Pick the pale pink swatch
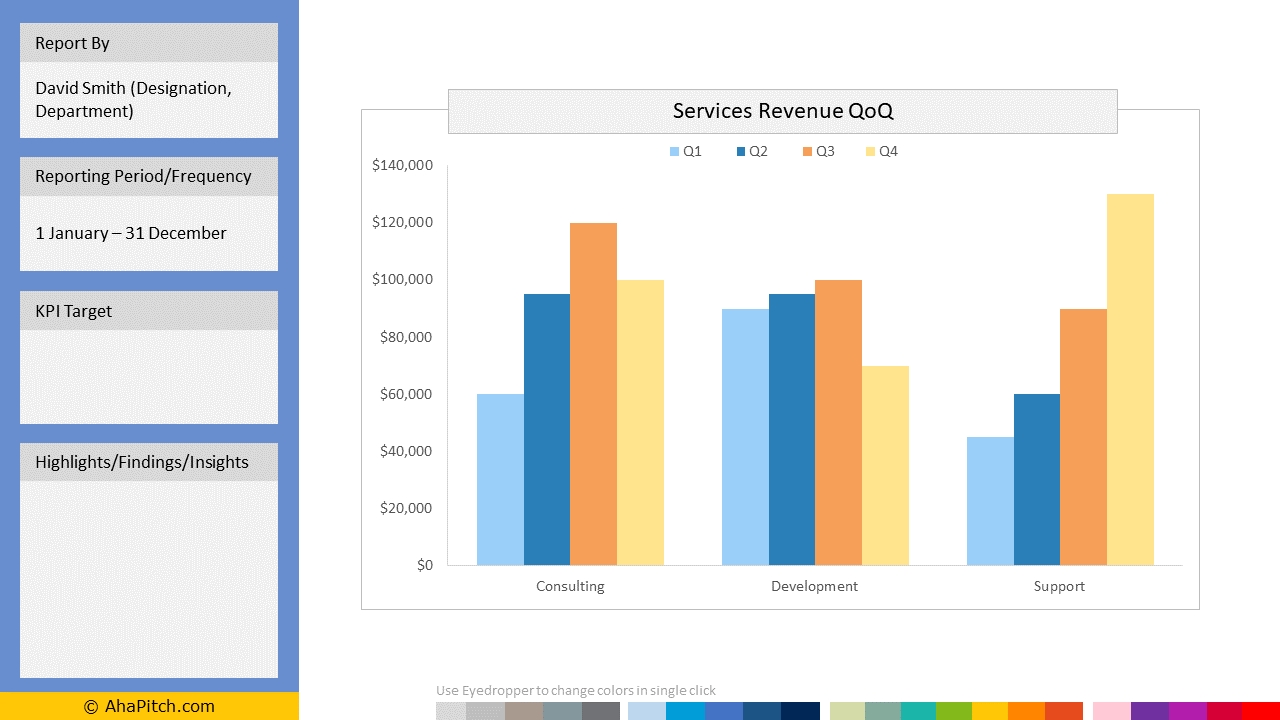 1112,711
